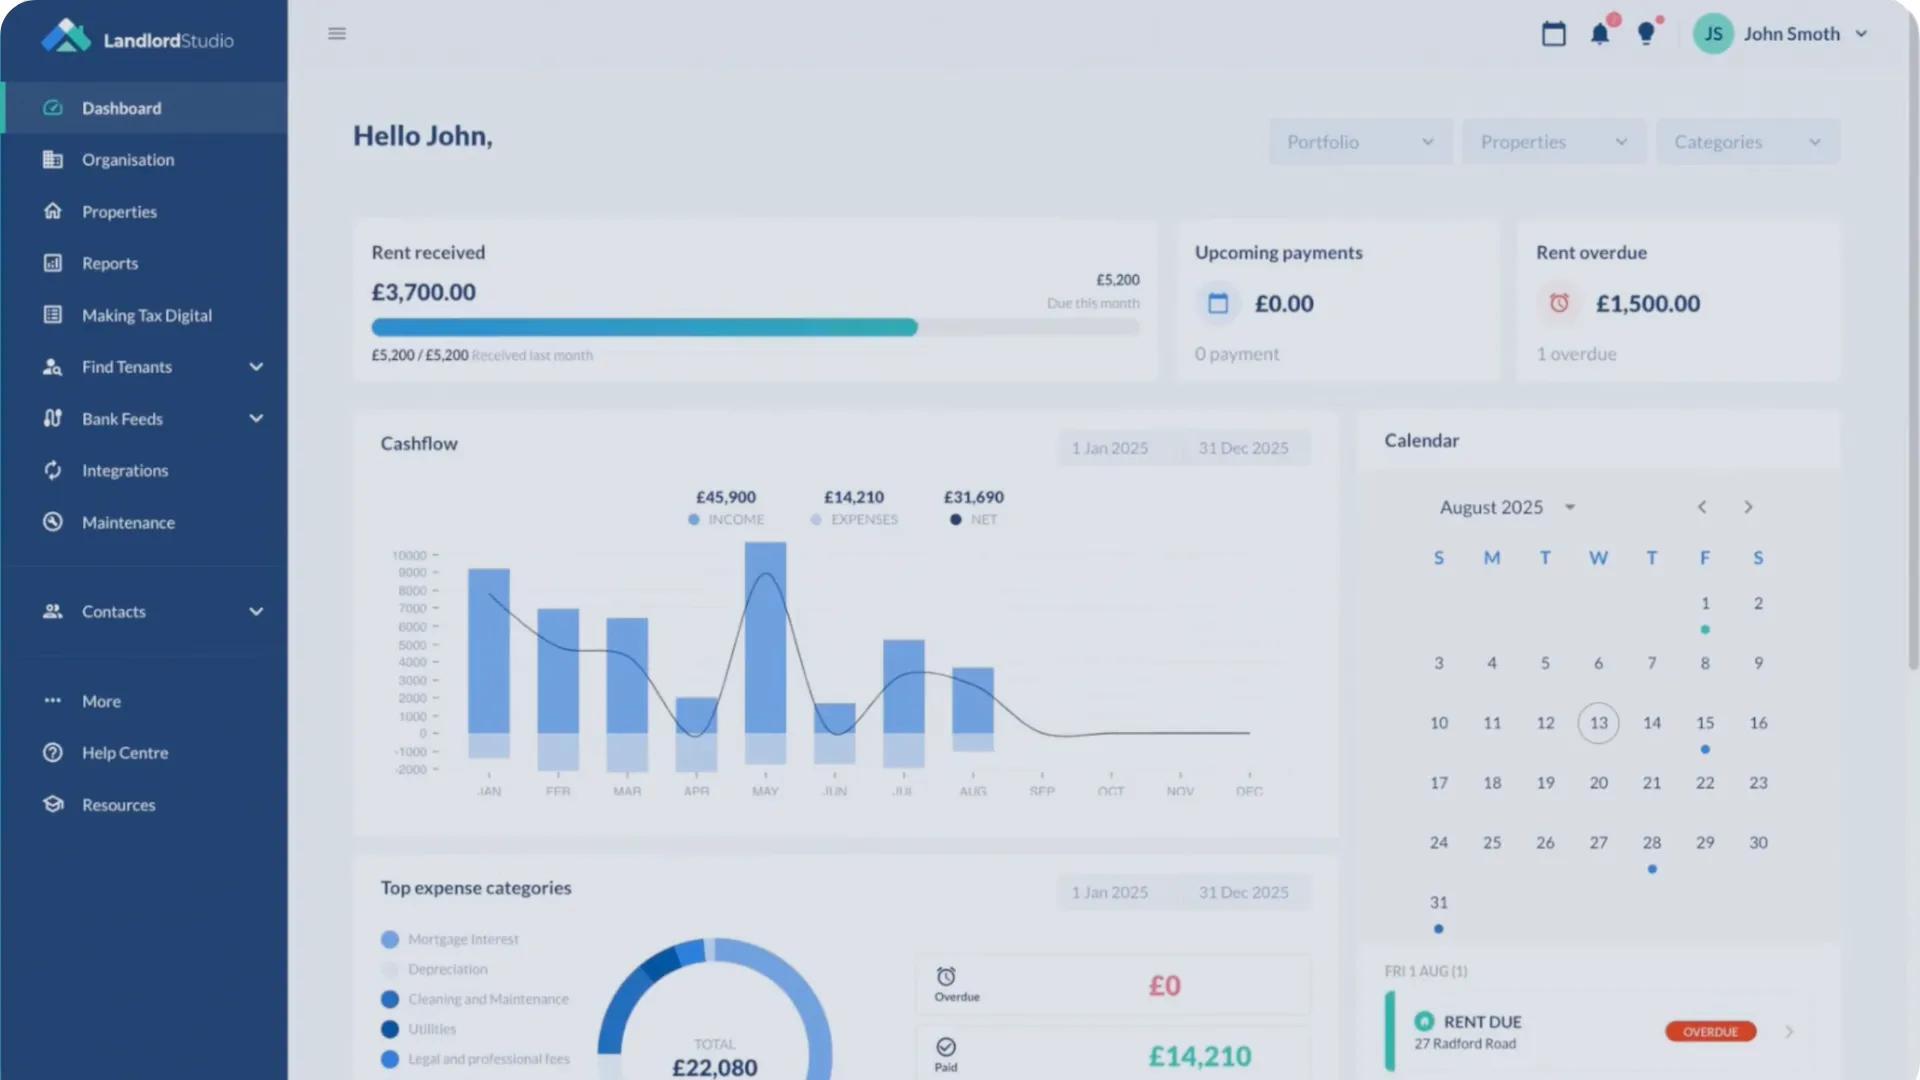Open Making Tax Digital in sidebar
This screenshot has width=1920, height=1080.
pos(146,315)
